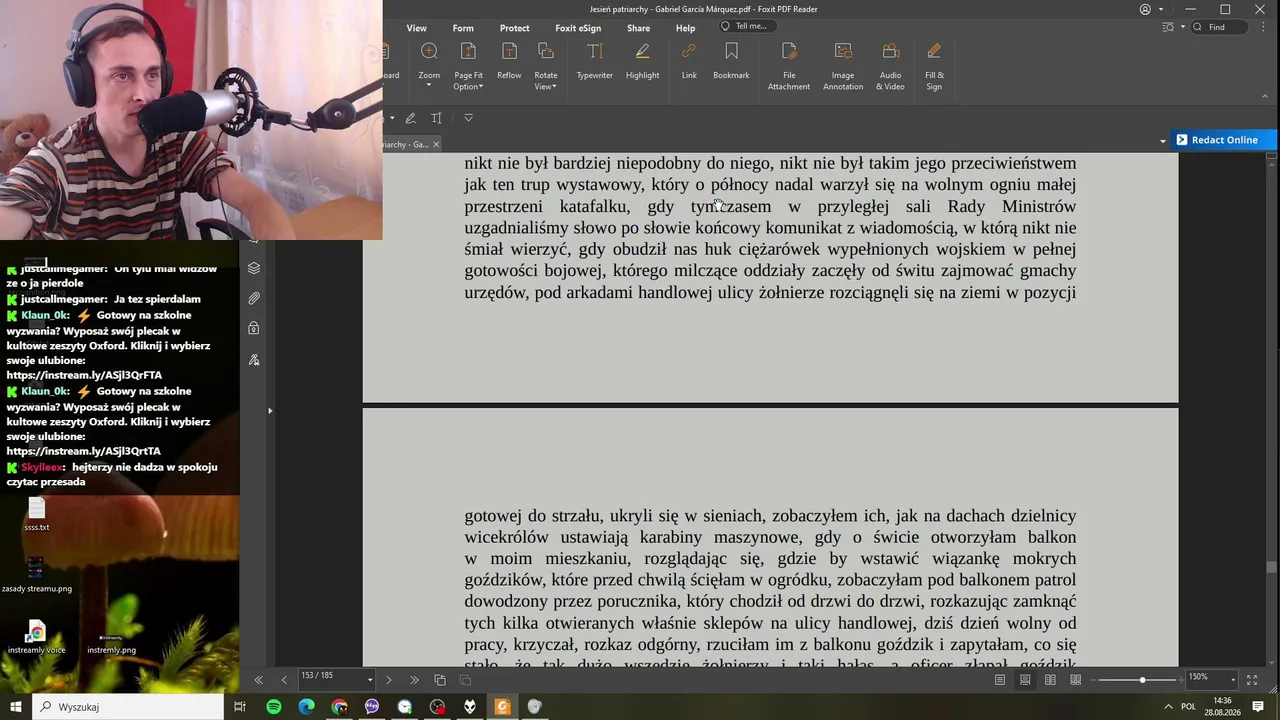Open the page number dropdown arrow

pyautogui.click(x=370, y=680)
